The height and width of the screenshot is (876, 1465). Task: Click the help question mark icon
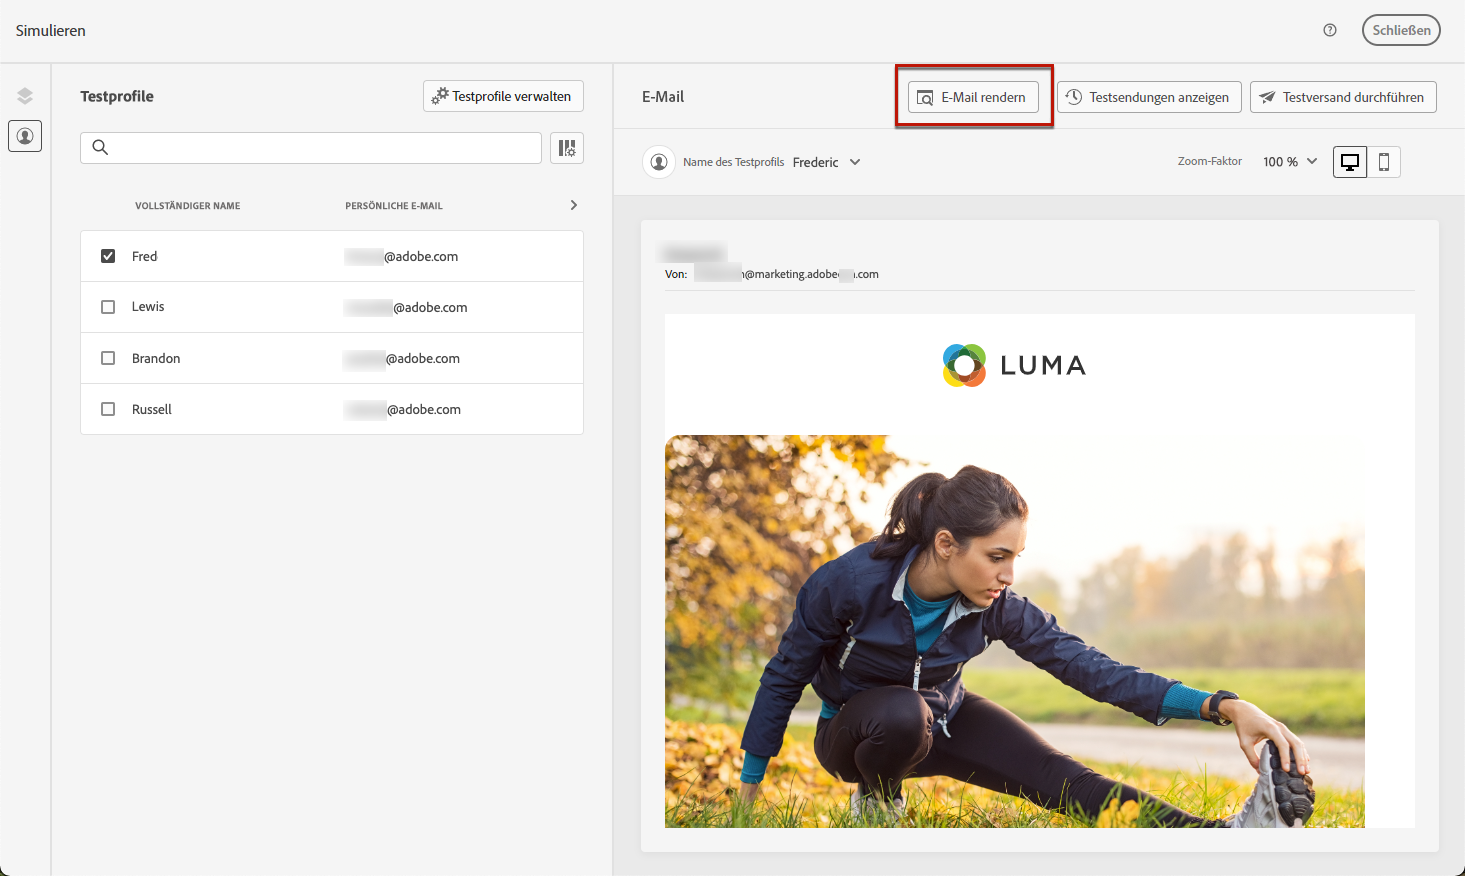coord(1330,30)
